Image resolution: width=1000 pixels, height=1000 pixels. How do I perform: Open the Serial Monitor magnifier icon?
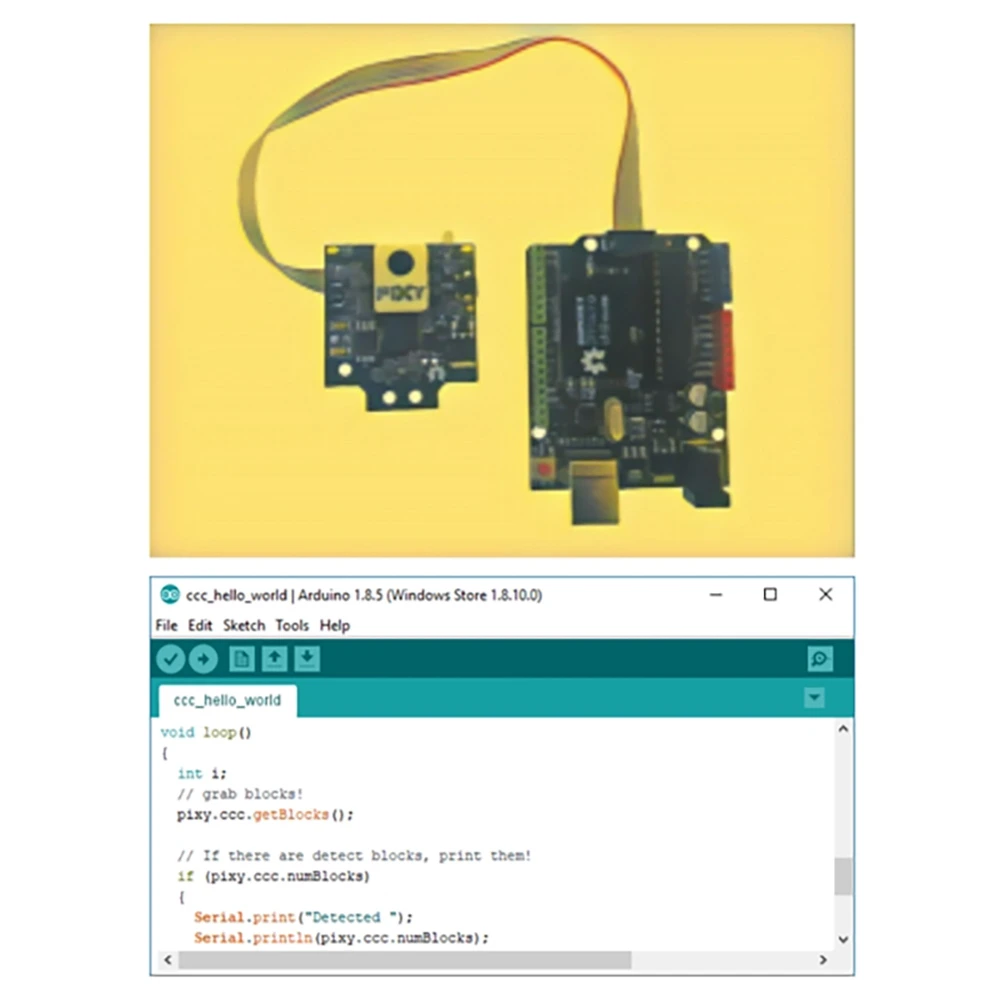pyautogui.click(x=820, y=659)
